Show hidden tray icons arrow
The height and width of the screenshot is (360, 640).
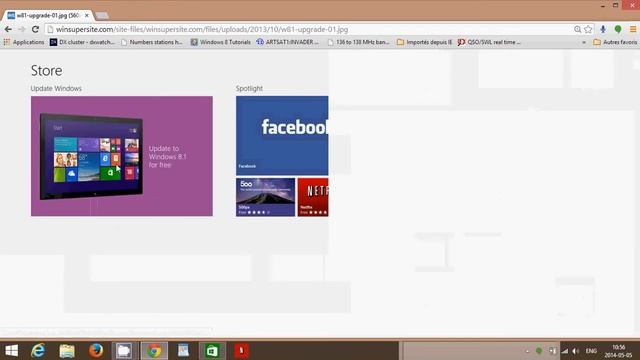coord(527,351)
